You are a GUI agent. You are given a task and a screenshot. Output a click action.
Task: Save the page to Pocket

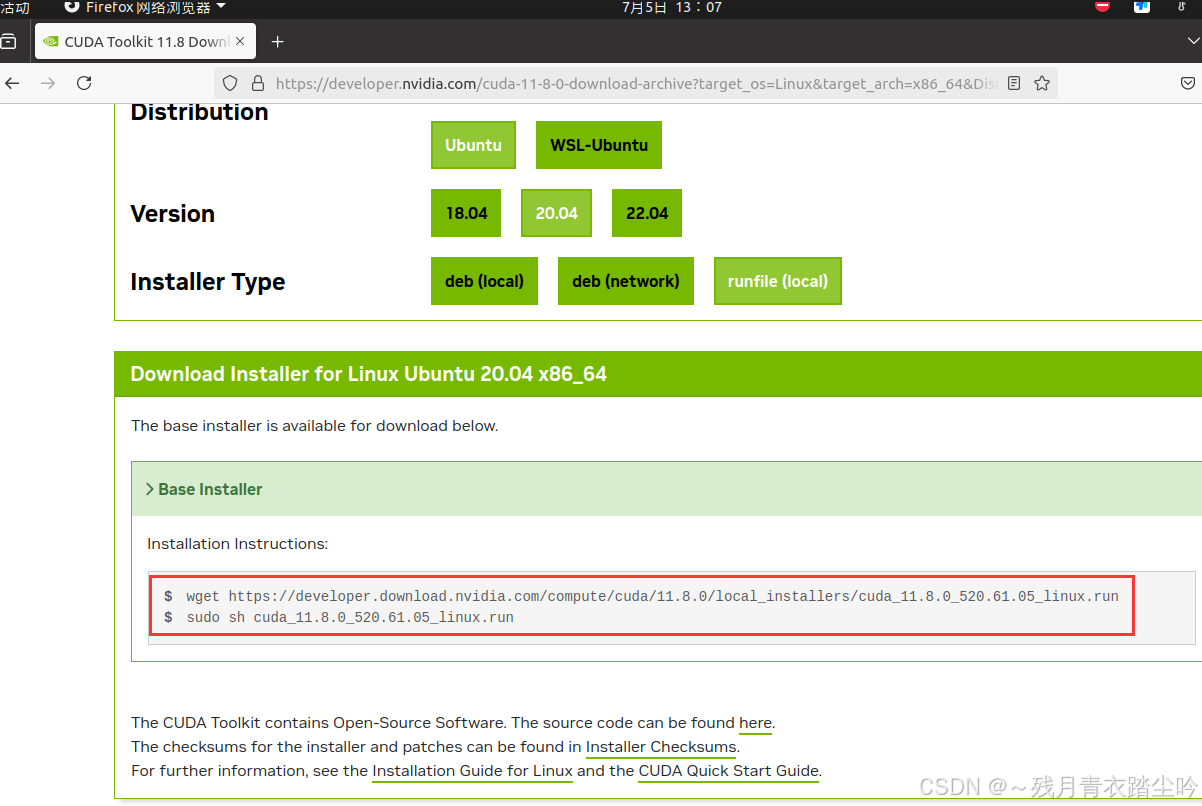tap(1188, 84)
